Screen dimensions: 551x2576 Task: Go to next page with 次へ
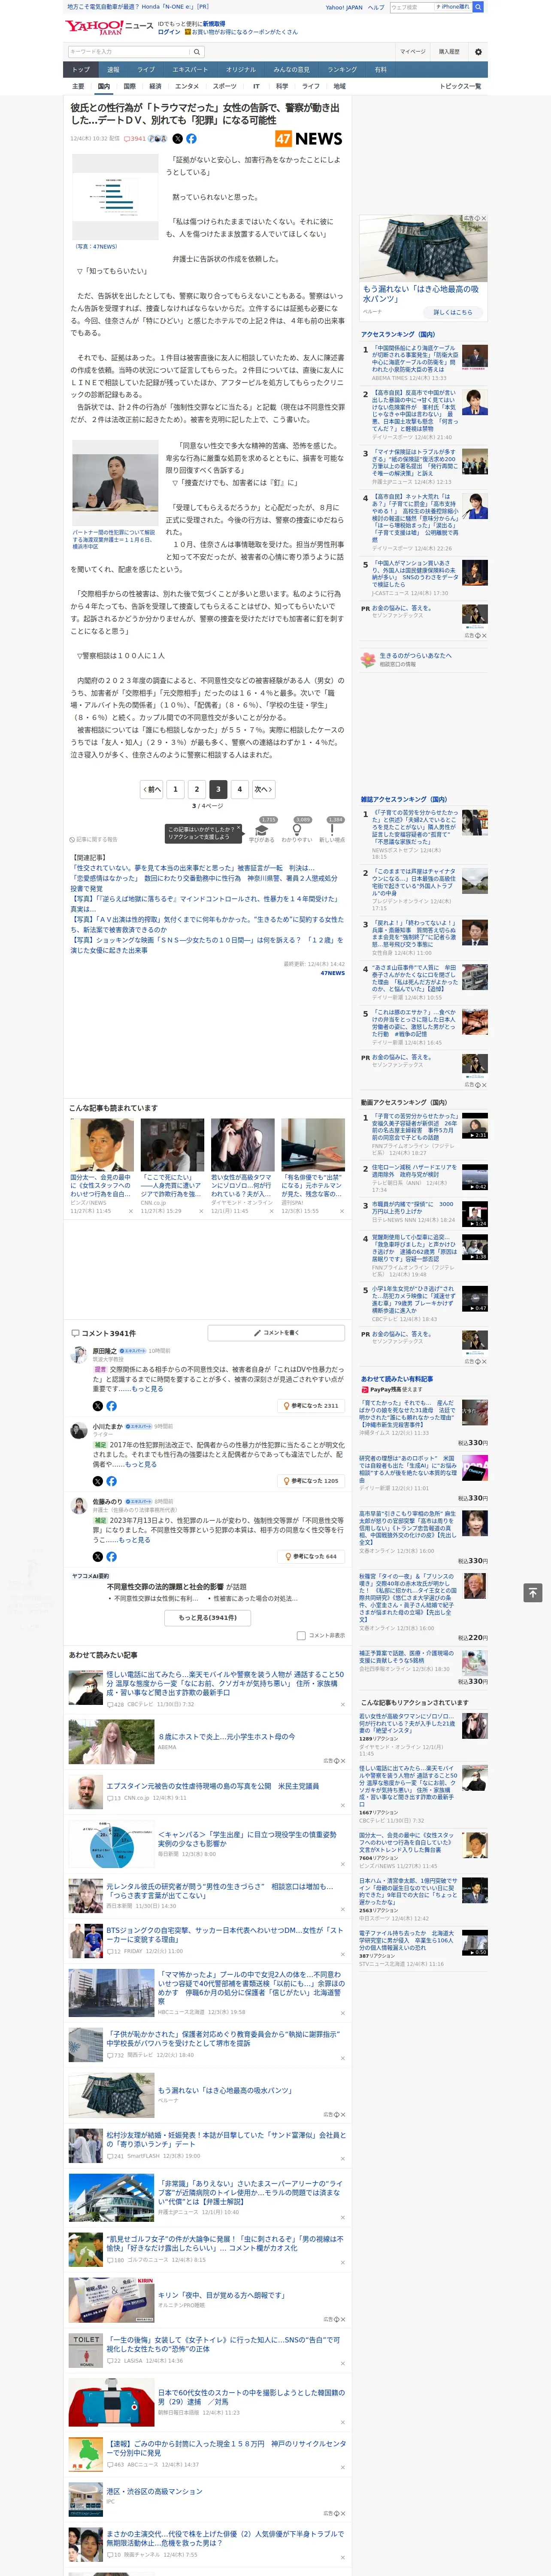tap(263, 789)
